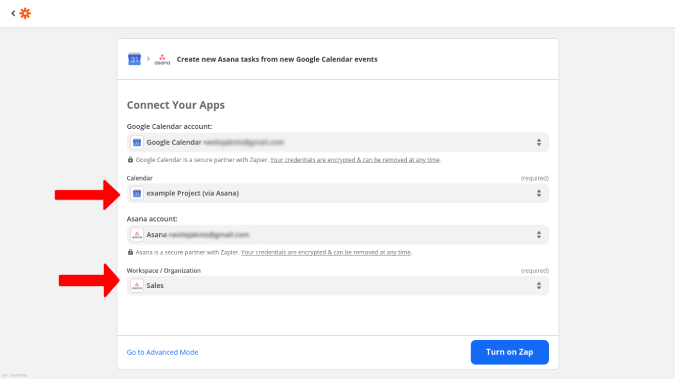
Task: Click the Turn on Zap button
Action: click(510, 352)
